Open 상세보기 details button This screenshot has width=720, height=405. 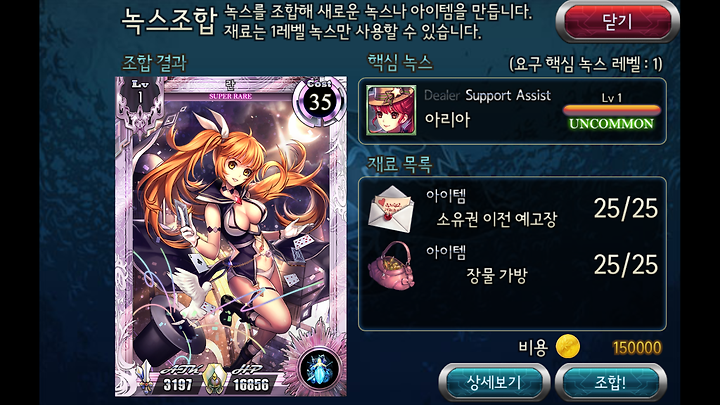coord(494,382)
